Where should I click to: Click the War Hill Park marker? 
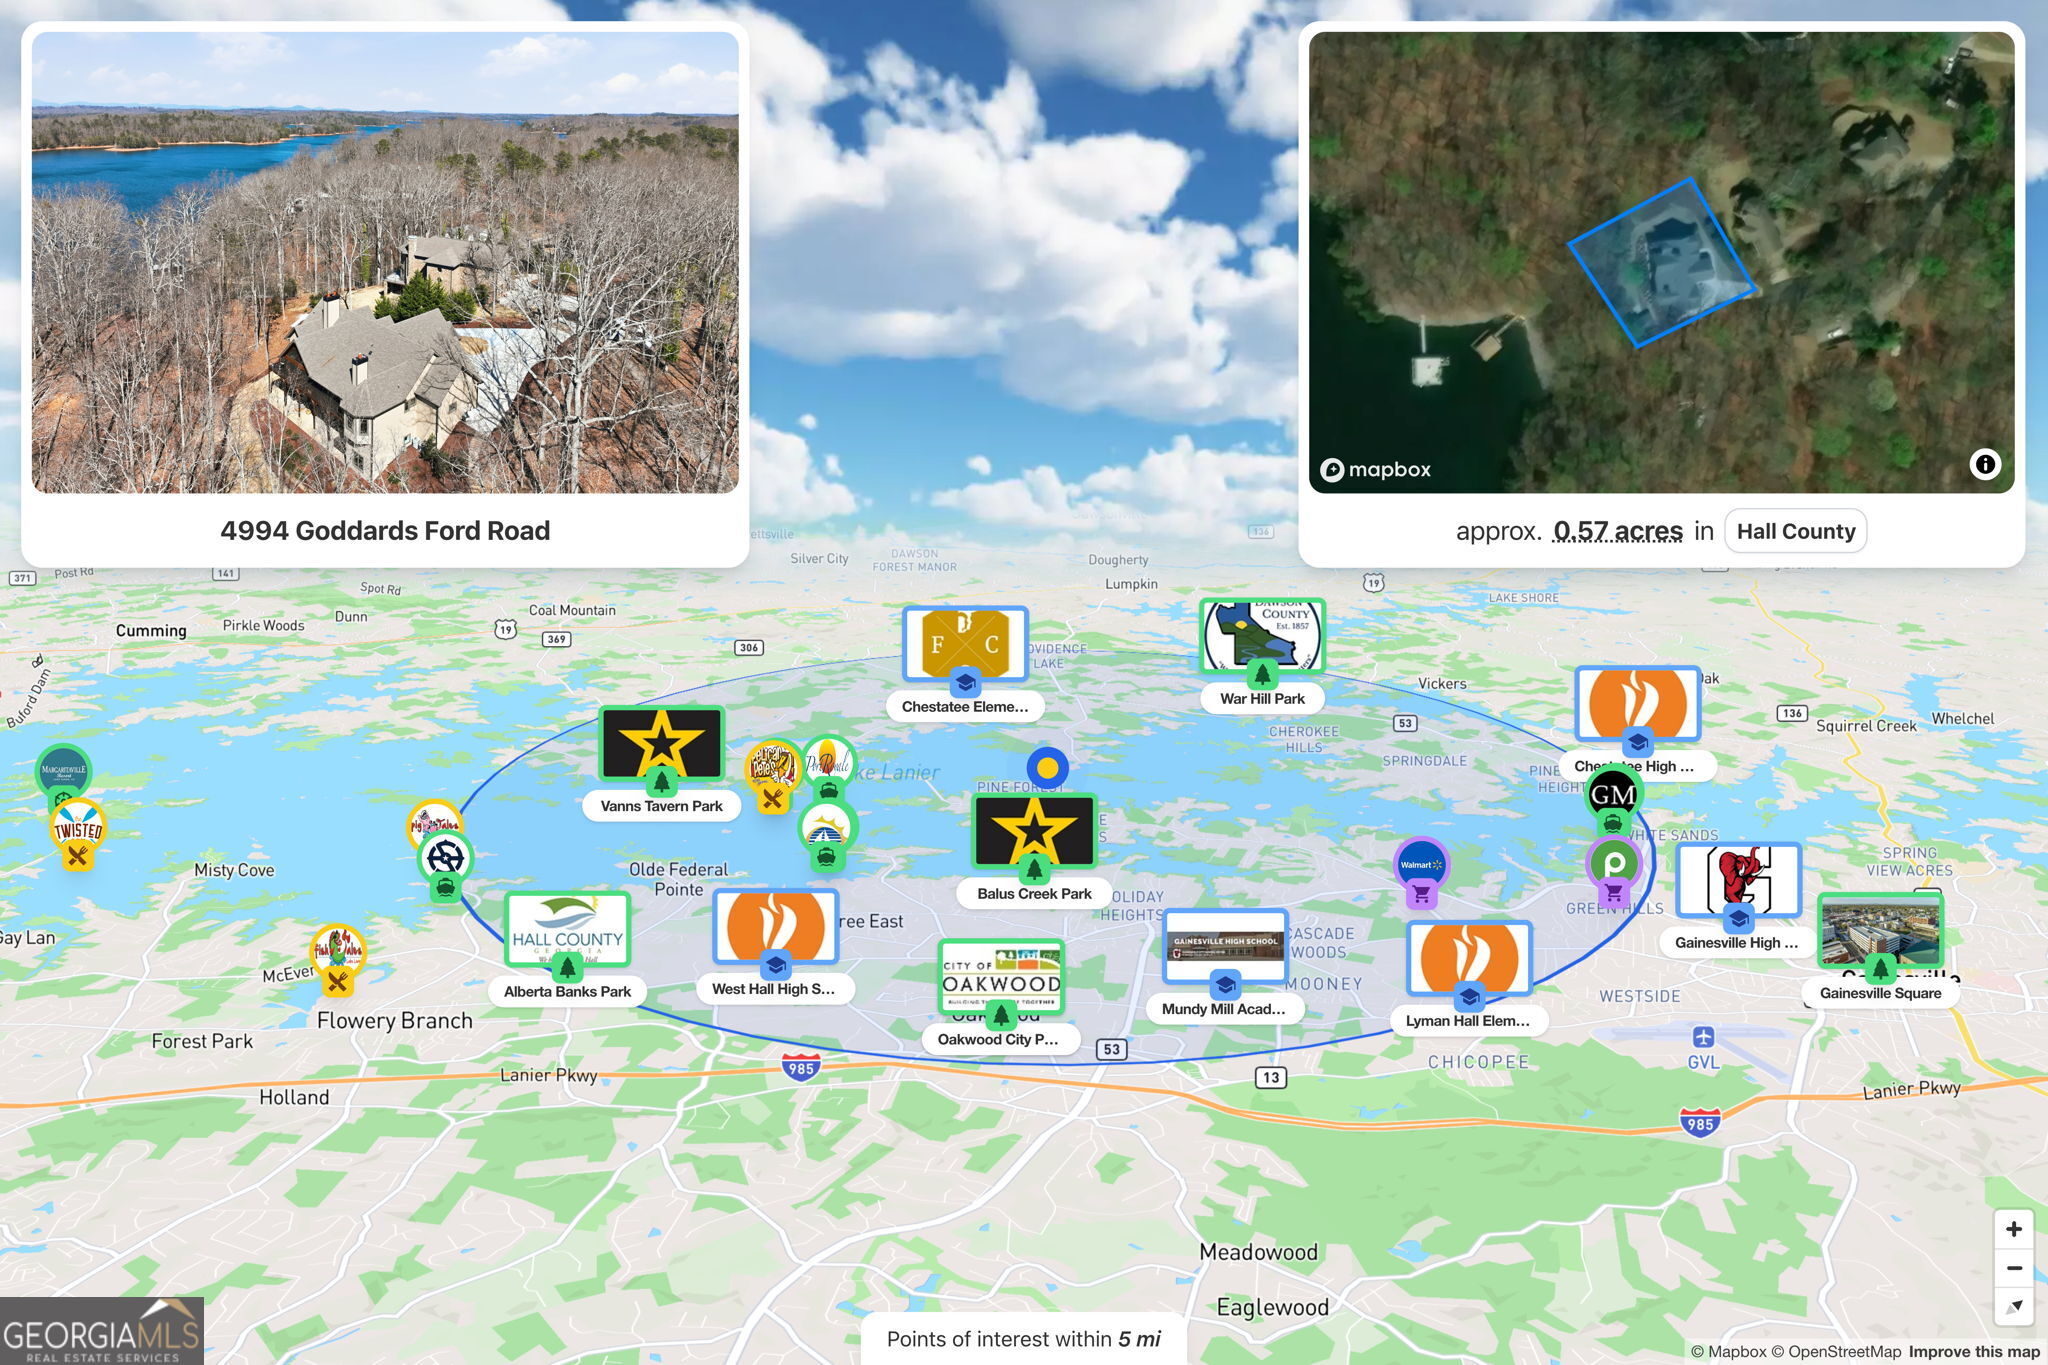1262,635
